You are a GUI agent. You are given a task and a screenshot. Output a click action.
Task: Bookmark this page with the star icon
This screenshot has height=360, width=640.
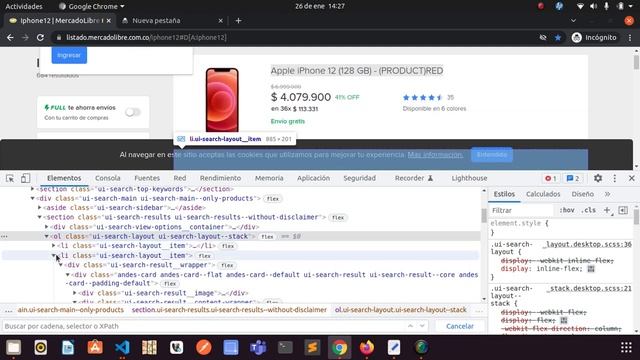(558, 38)
